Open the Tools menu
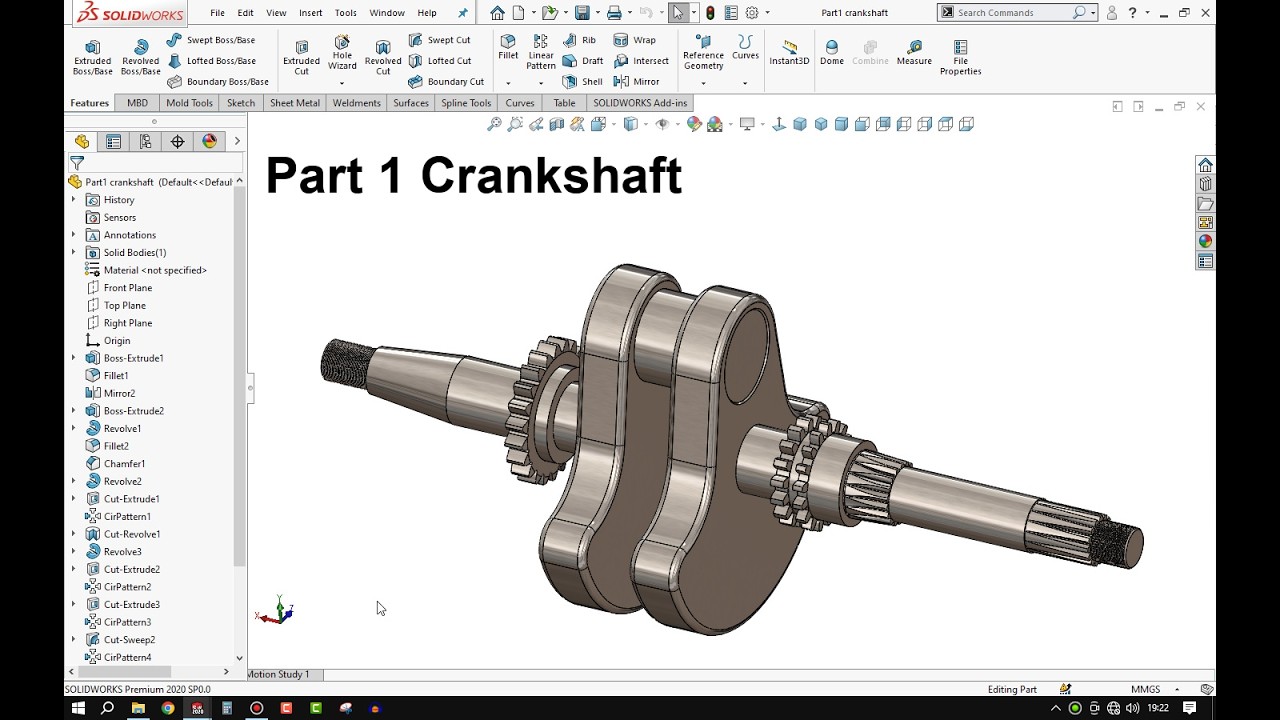Image resolution: width=1280 pixels, height=720 pixels. tap(345, 13)
